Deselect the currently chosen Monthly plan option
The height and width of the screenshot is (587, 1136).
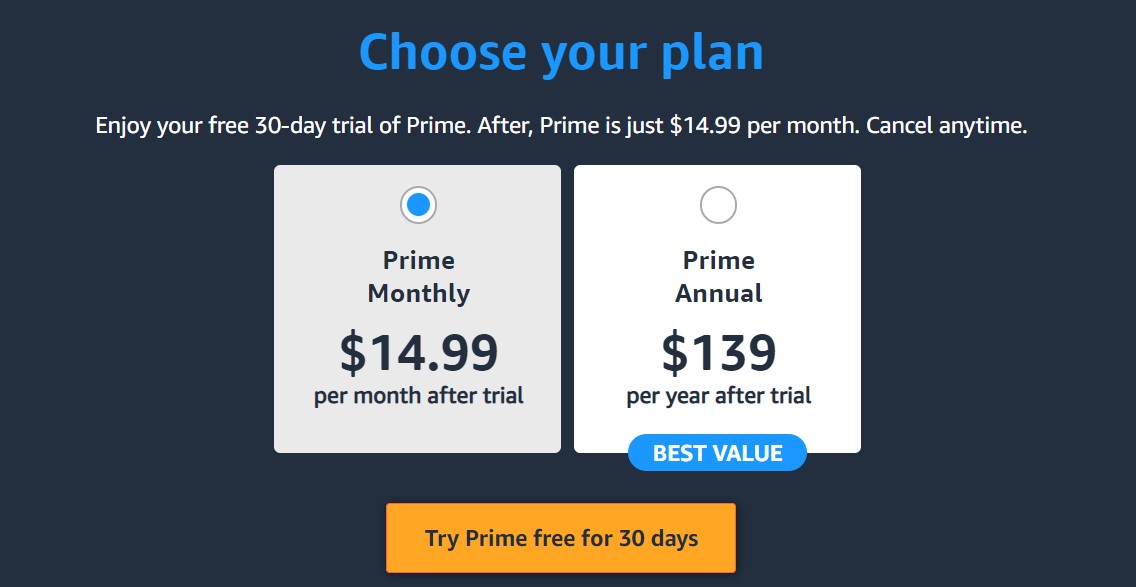click(417, 204)
